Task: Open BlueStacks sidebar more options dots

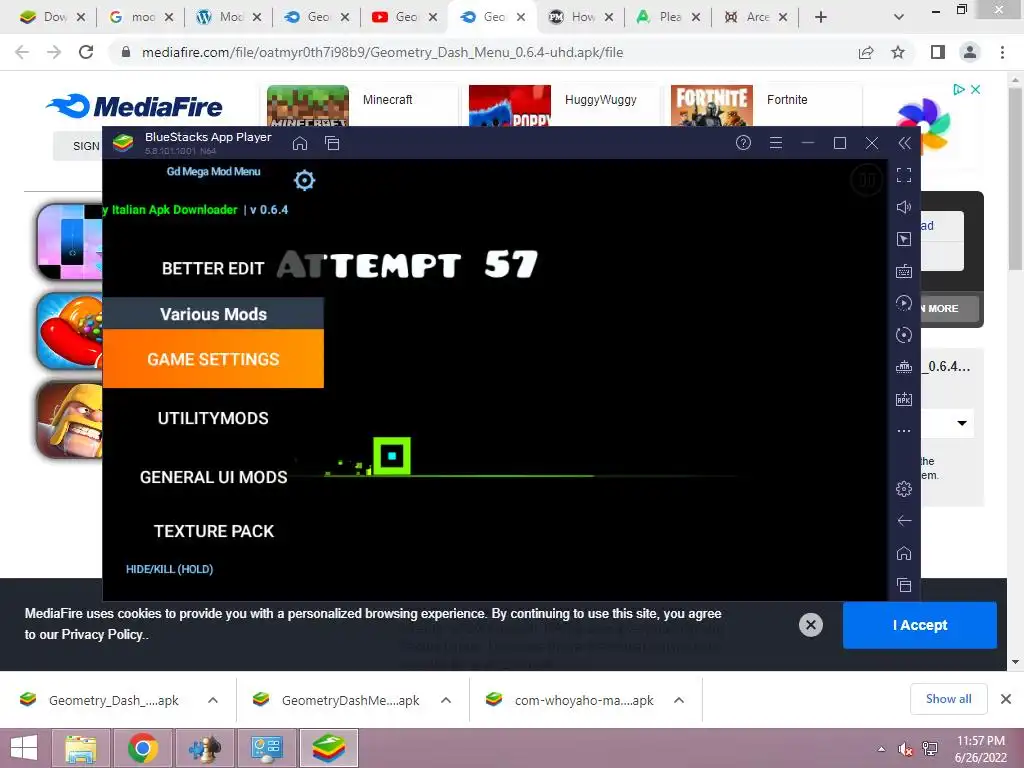Action: coord(904,431)
